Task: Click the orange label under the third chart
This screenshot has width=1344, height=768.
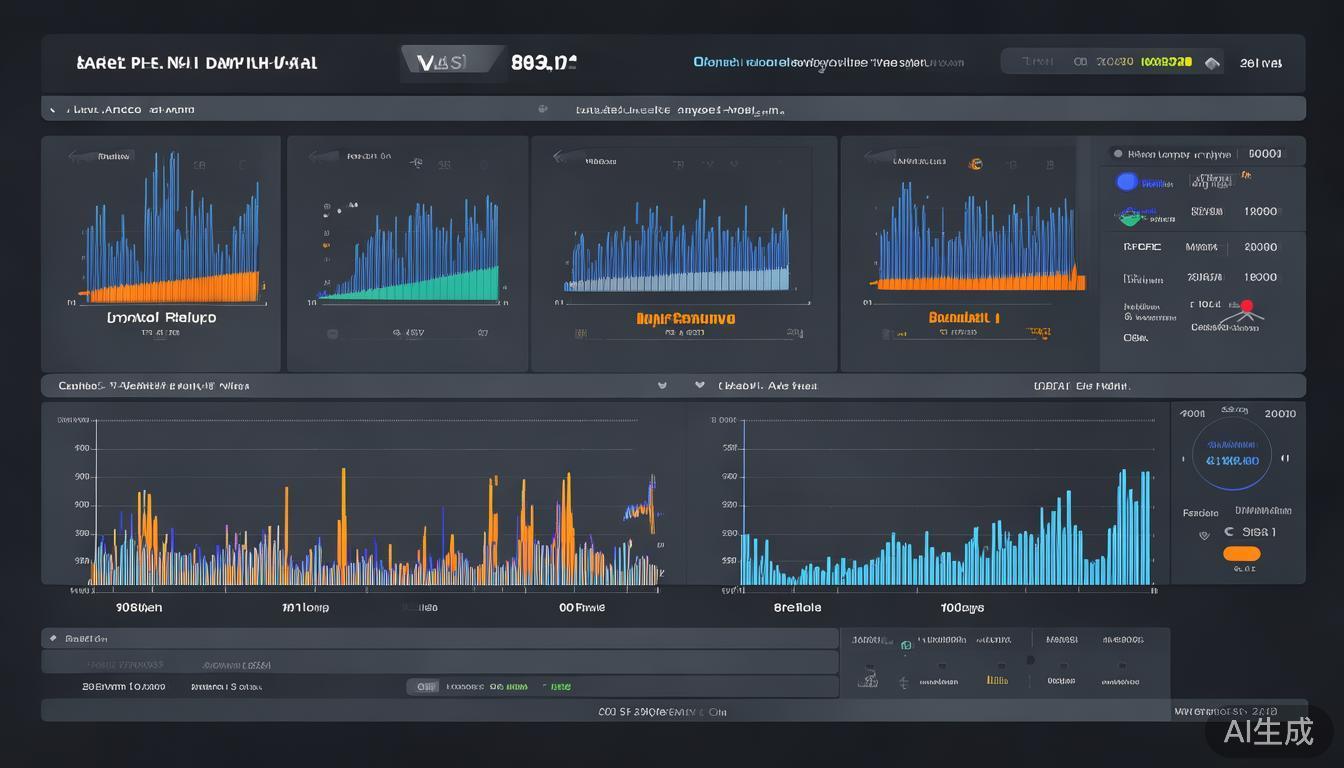Action: (x=685, y=319)
